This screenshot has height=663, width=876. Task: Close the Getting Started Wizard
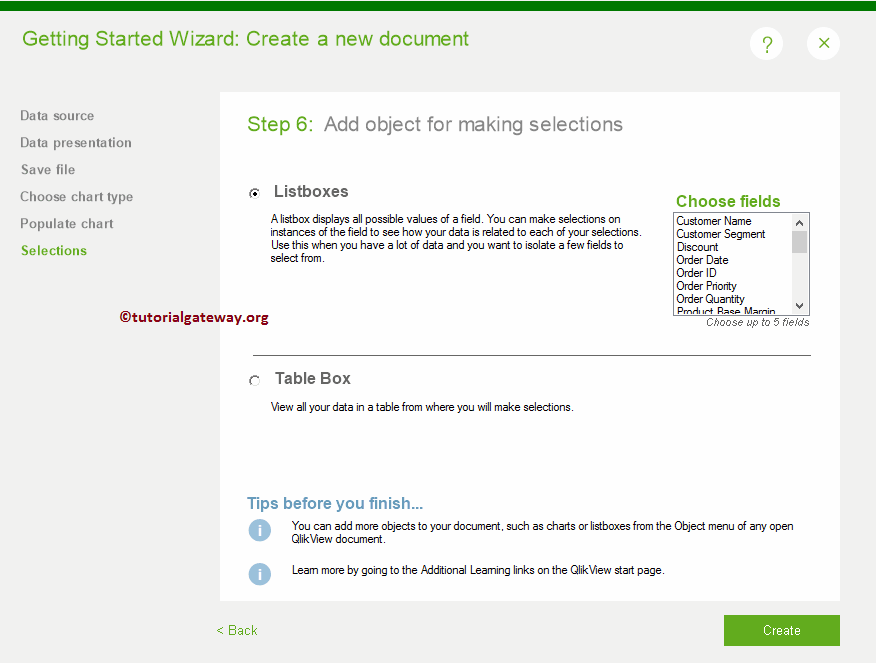(x=823, y=43)
